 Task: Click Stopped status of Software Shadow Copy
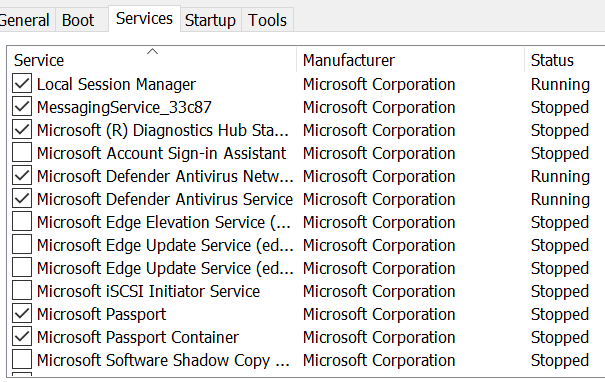click(x=560, y=360)
